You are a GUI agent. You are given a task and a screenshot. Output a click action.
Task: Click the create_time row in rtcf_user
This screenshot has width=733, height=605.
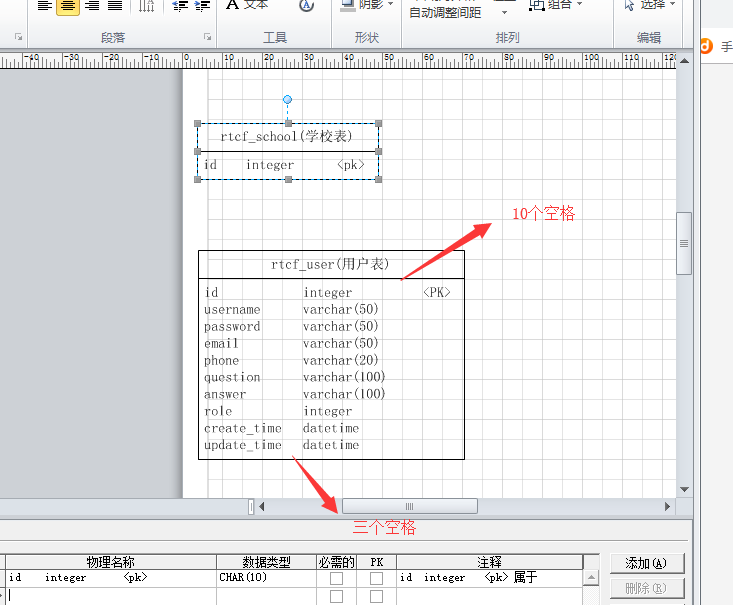(x=282, y=428)
